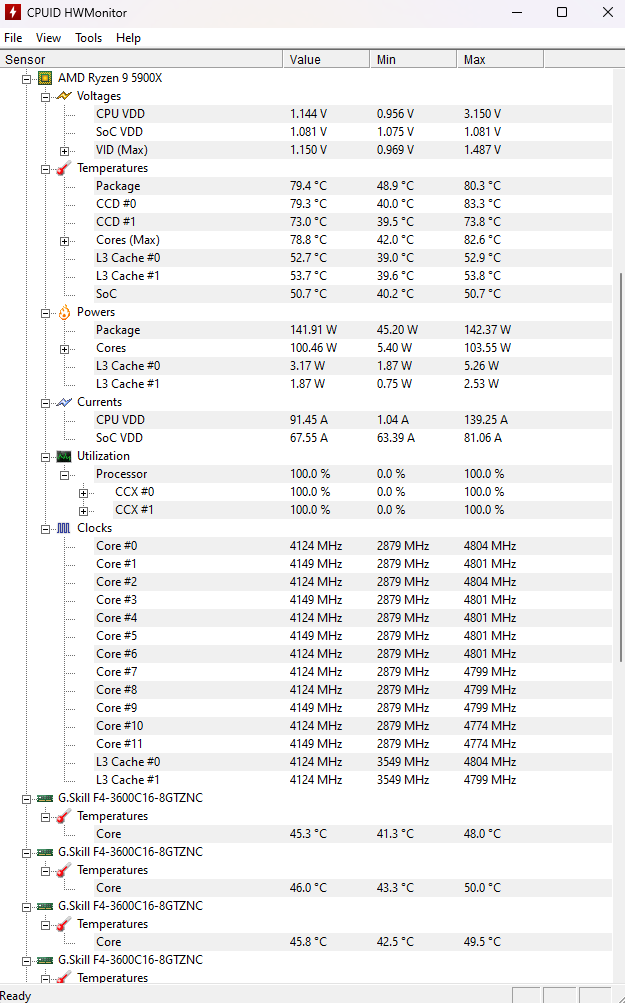
Task: Expand the Cores power entry
Action: [x=65, y=349]
